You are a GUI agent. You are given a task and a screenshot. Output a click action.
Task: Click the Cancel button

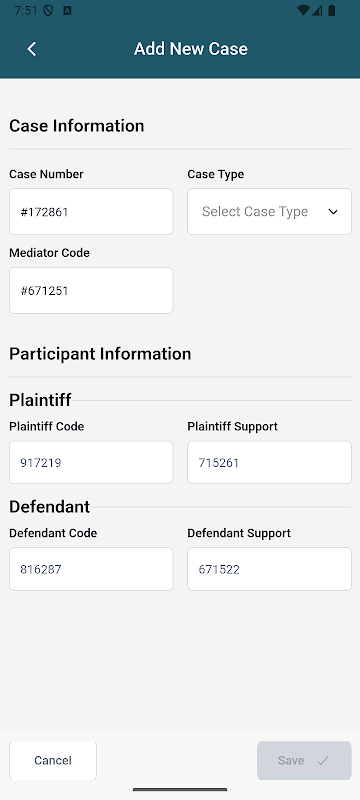click(x=53, y=760)
